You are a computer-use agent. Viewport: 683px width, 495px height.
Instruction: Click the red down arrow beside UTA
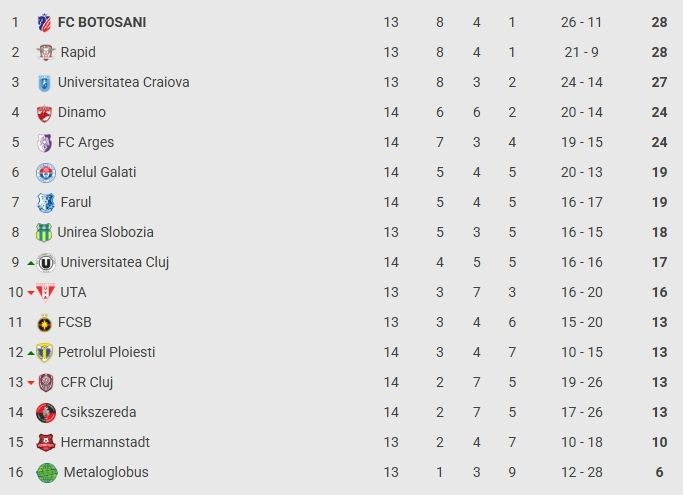[x=30, y=293]
